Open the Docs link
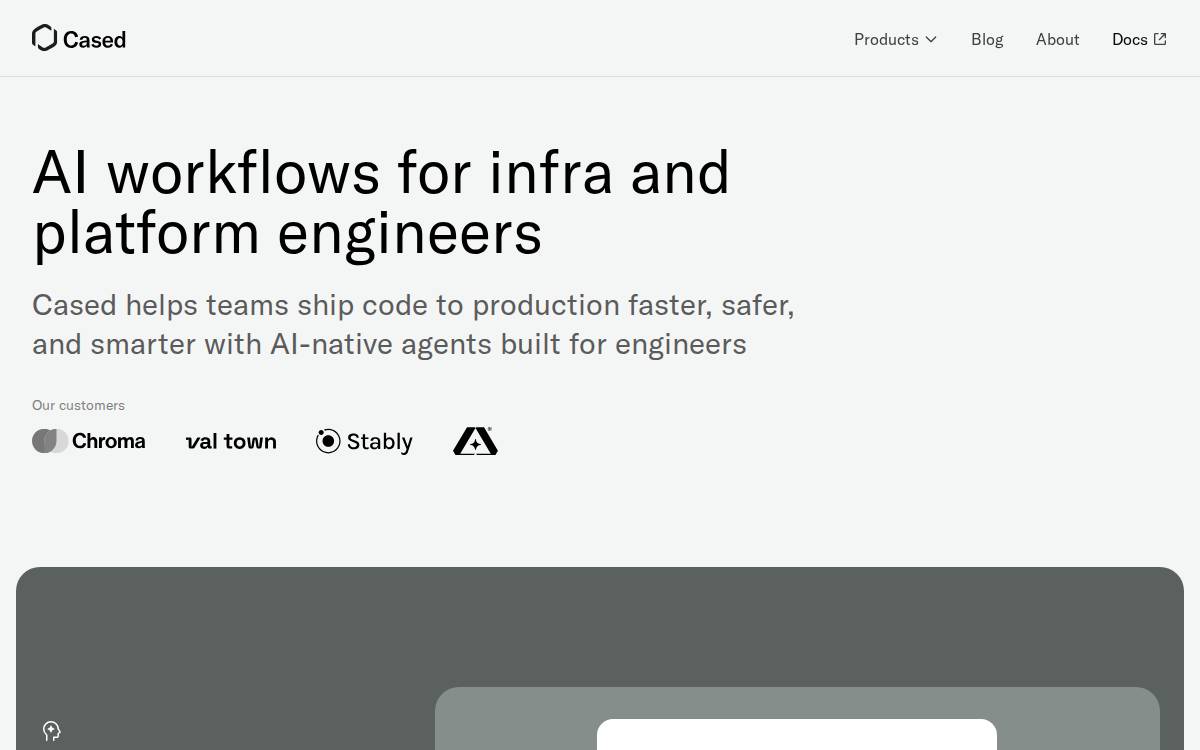The width and height of the screenshot is (1200, 750). coord(1139,39)
